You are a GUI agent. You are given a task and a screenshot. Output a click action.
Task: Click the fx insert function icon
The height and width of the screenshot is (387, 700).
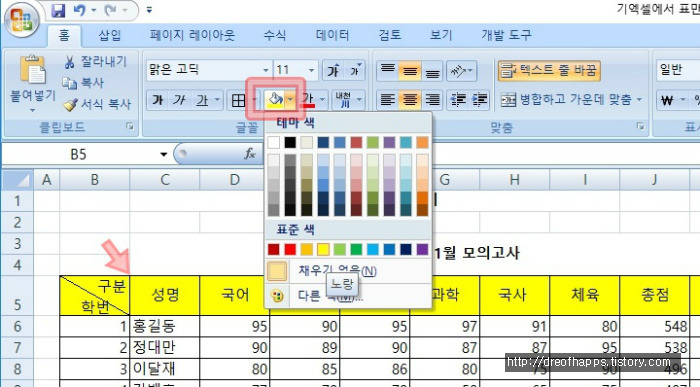coord(250,154)
